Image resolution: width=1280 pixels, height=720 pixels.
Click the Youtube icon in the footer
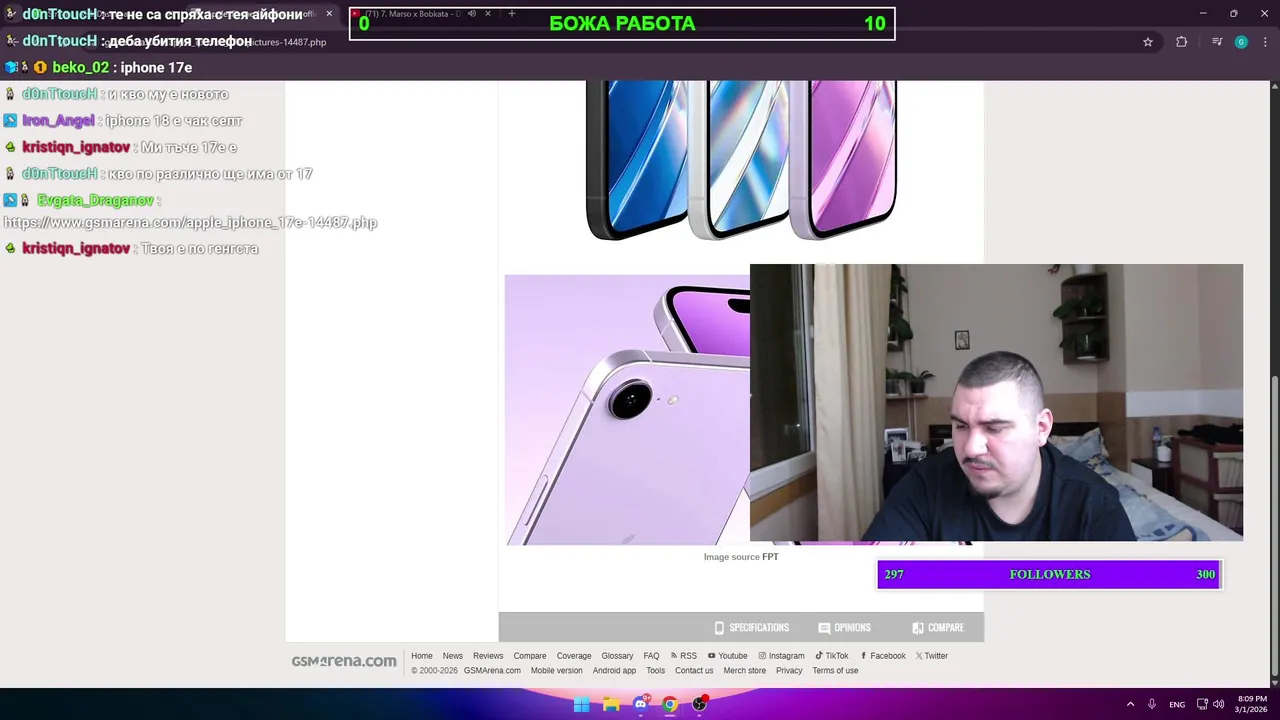point(711,656)
